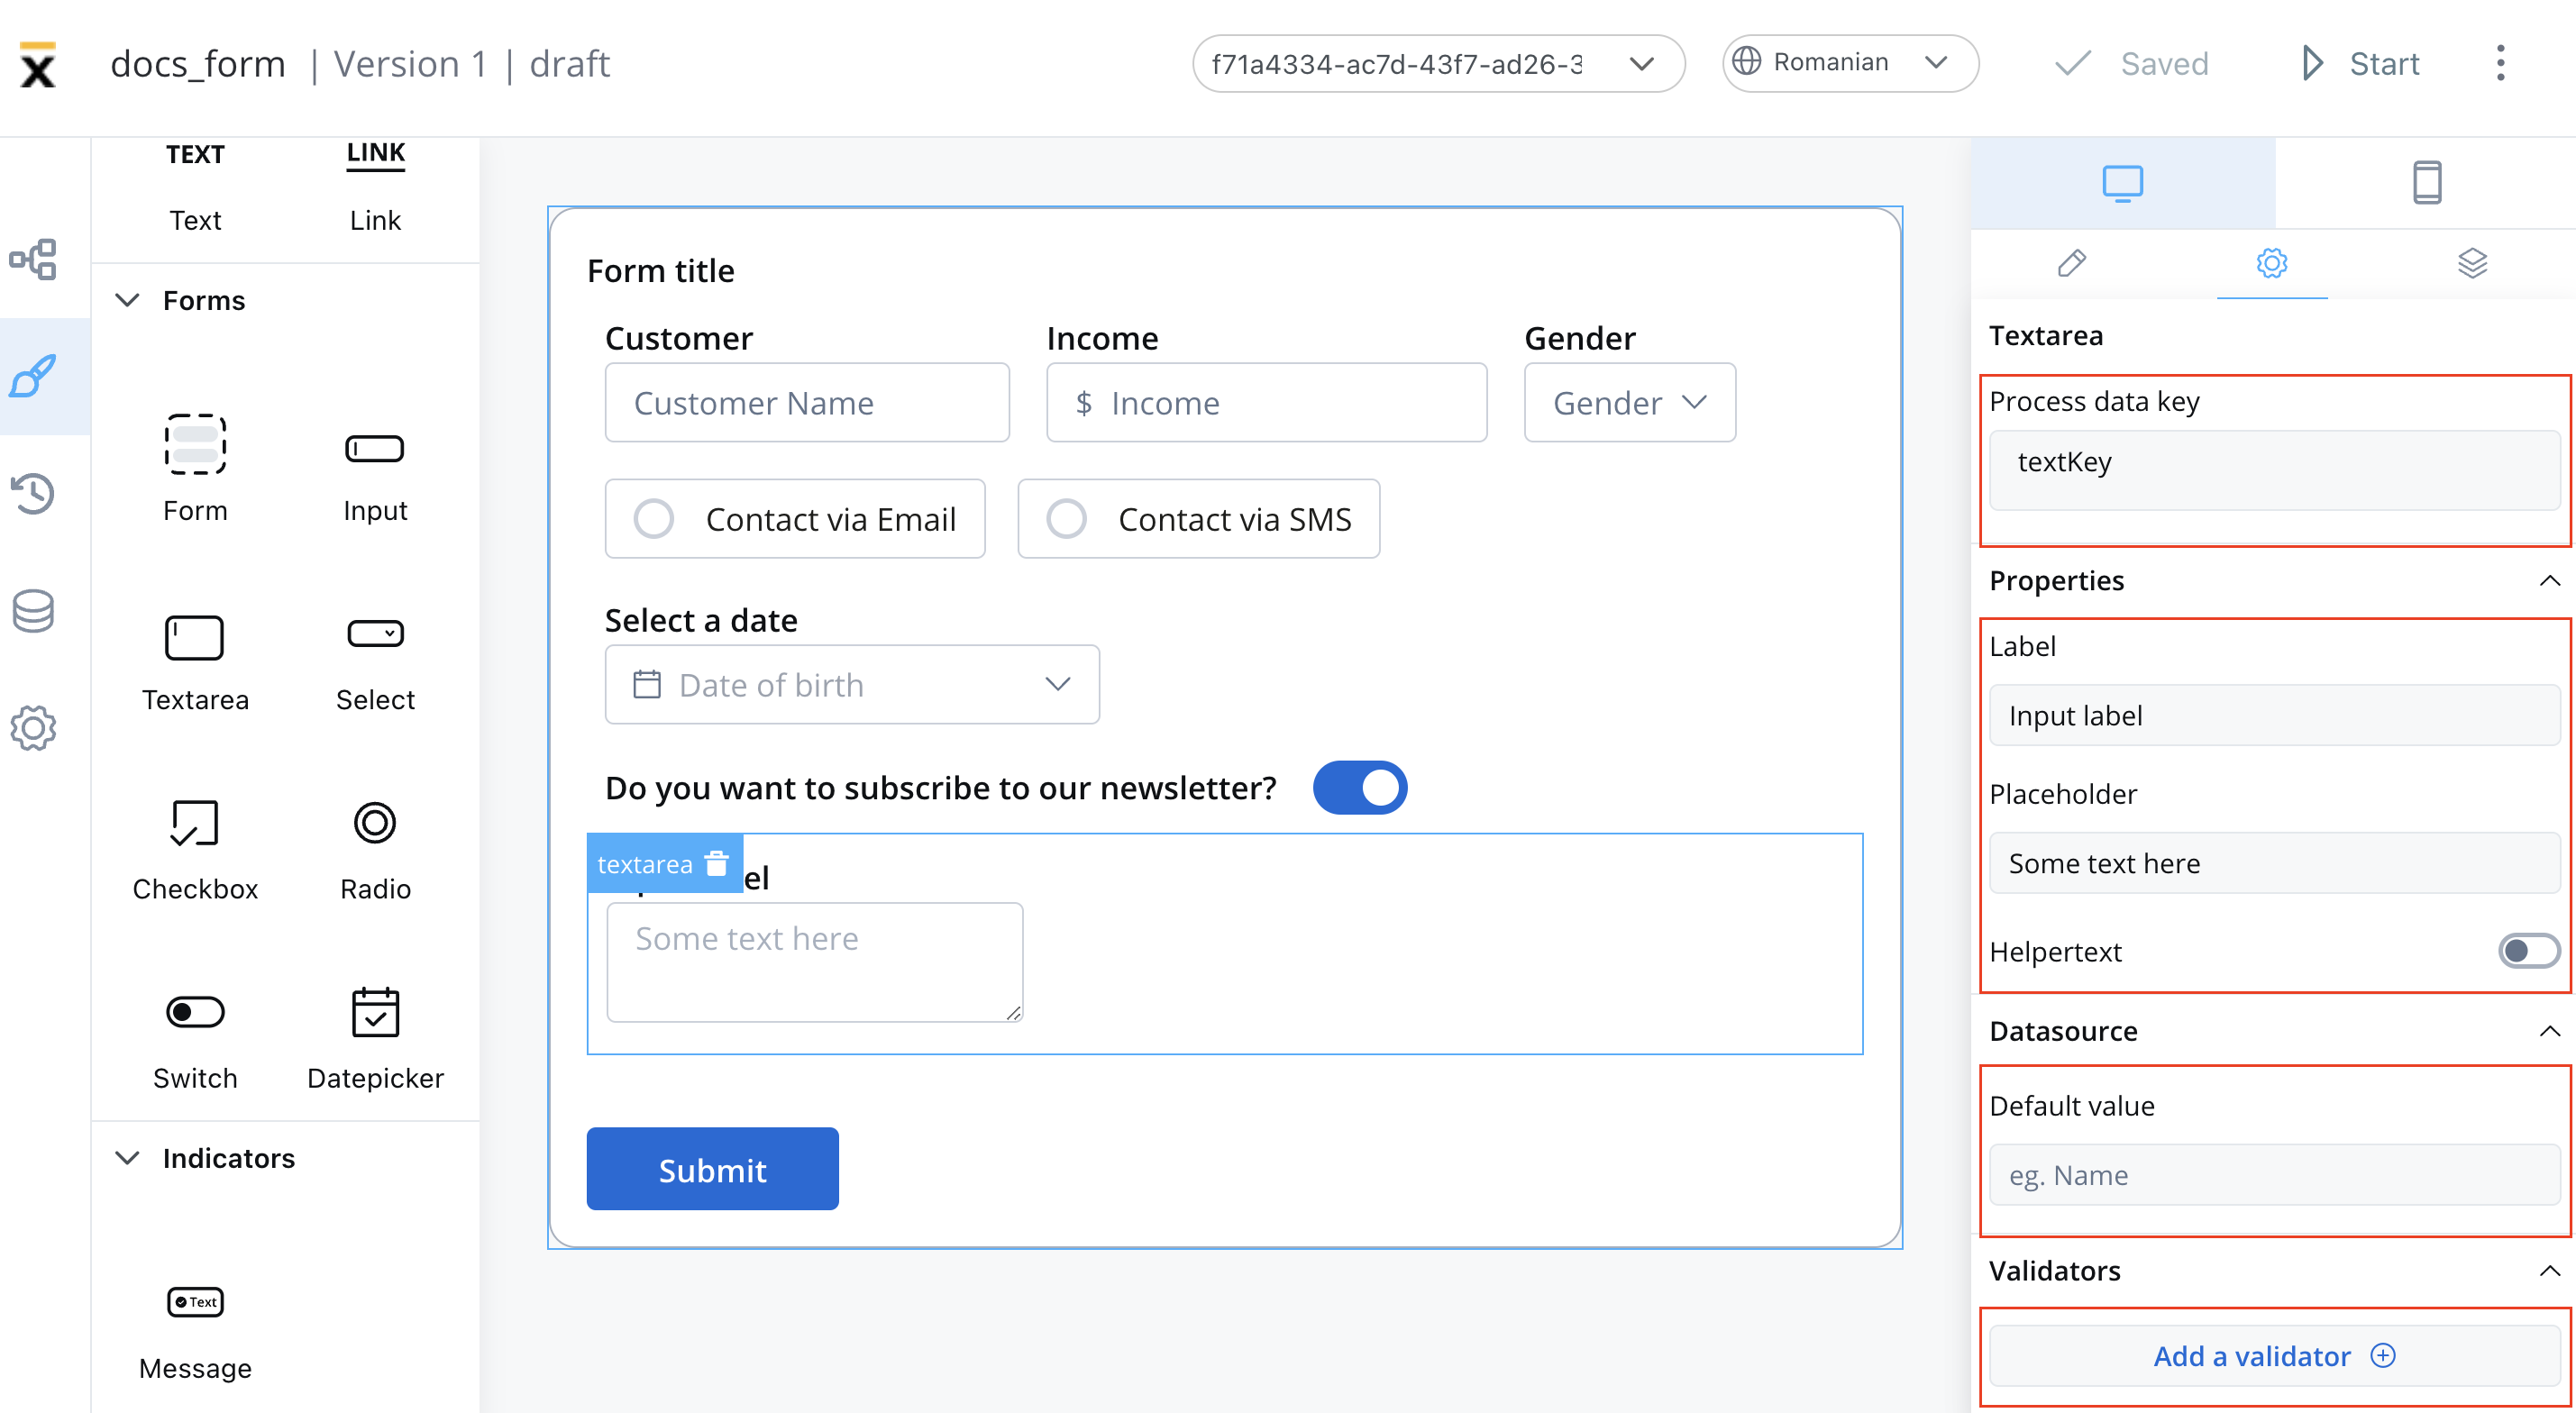The height and width of the screenshot is (1413, 2576).
Task: Click the Income input field
Action: coord(1266,403)
